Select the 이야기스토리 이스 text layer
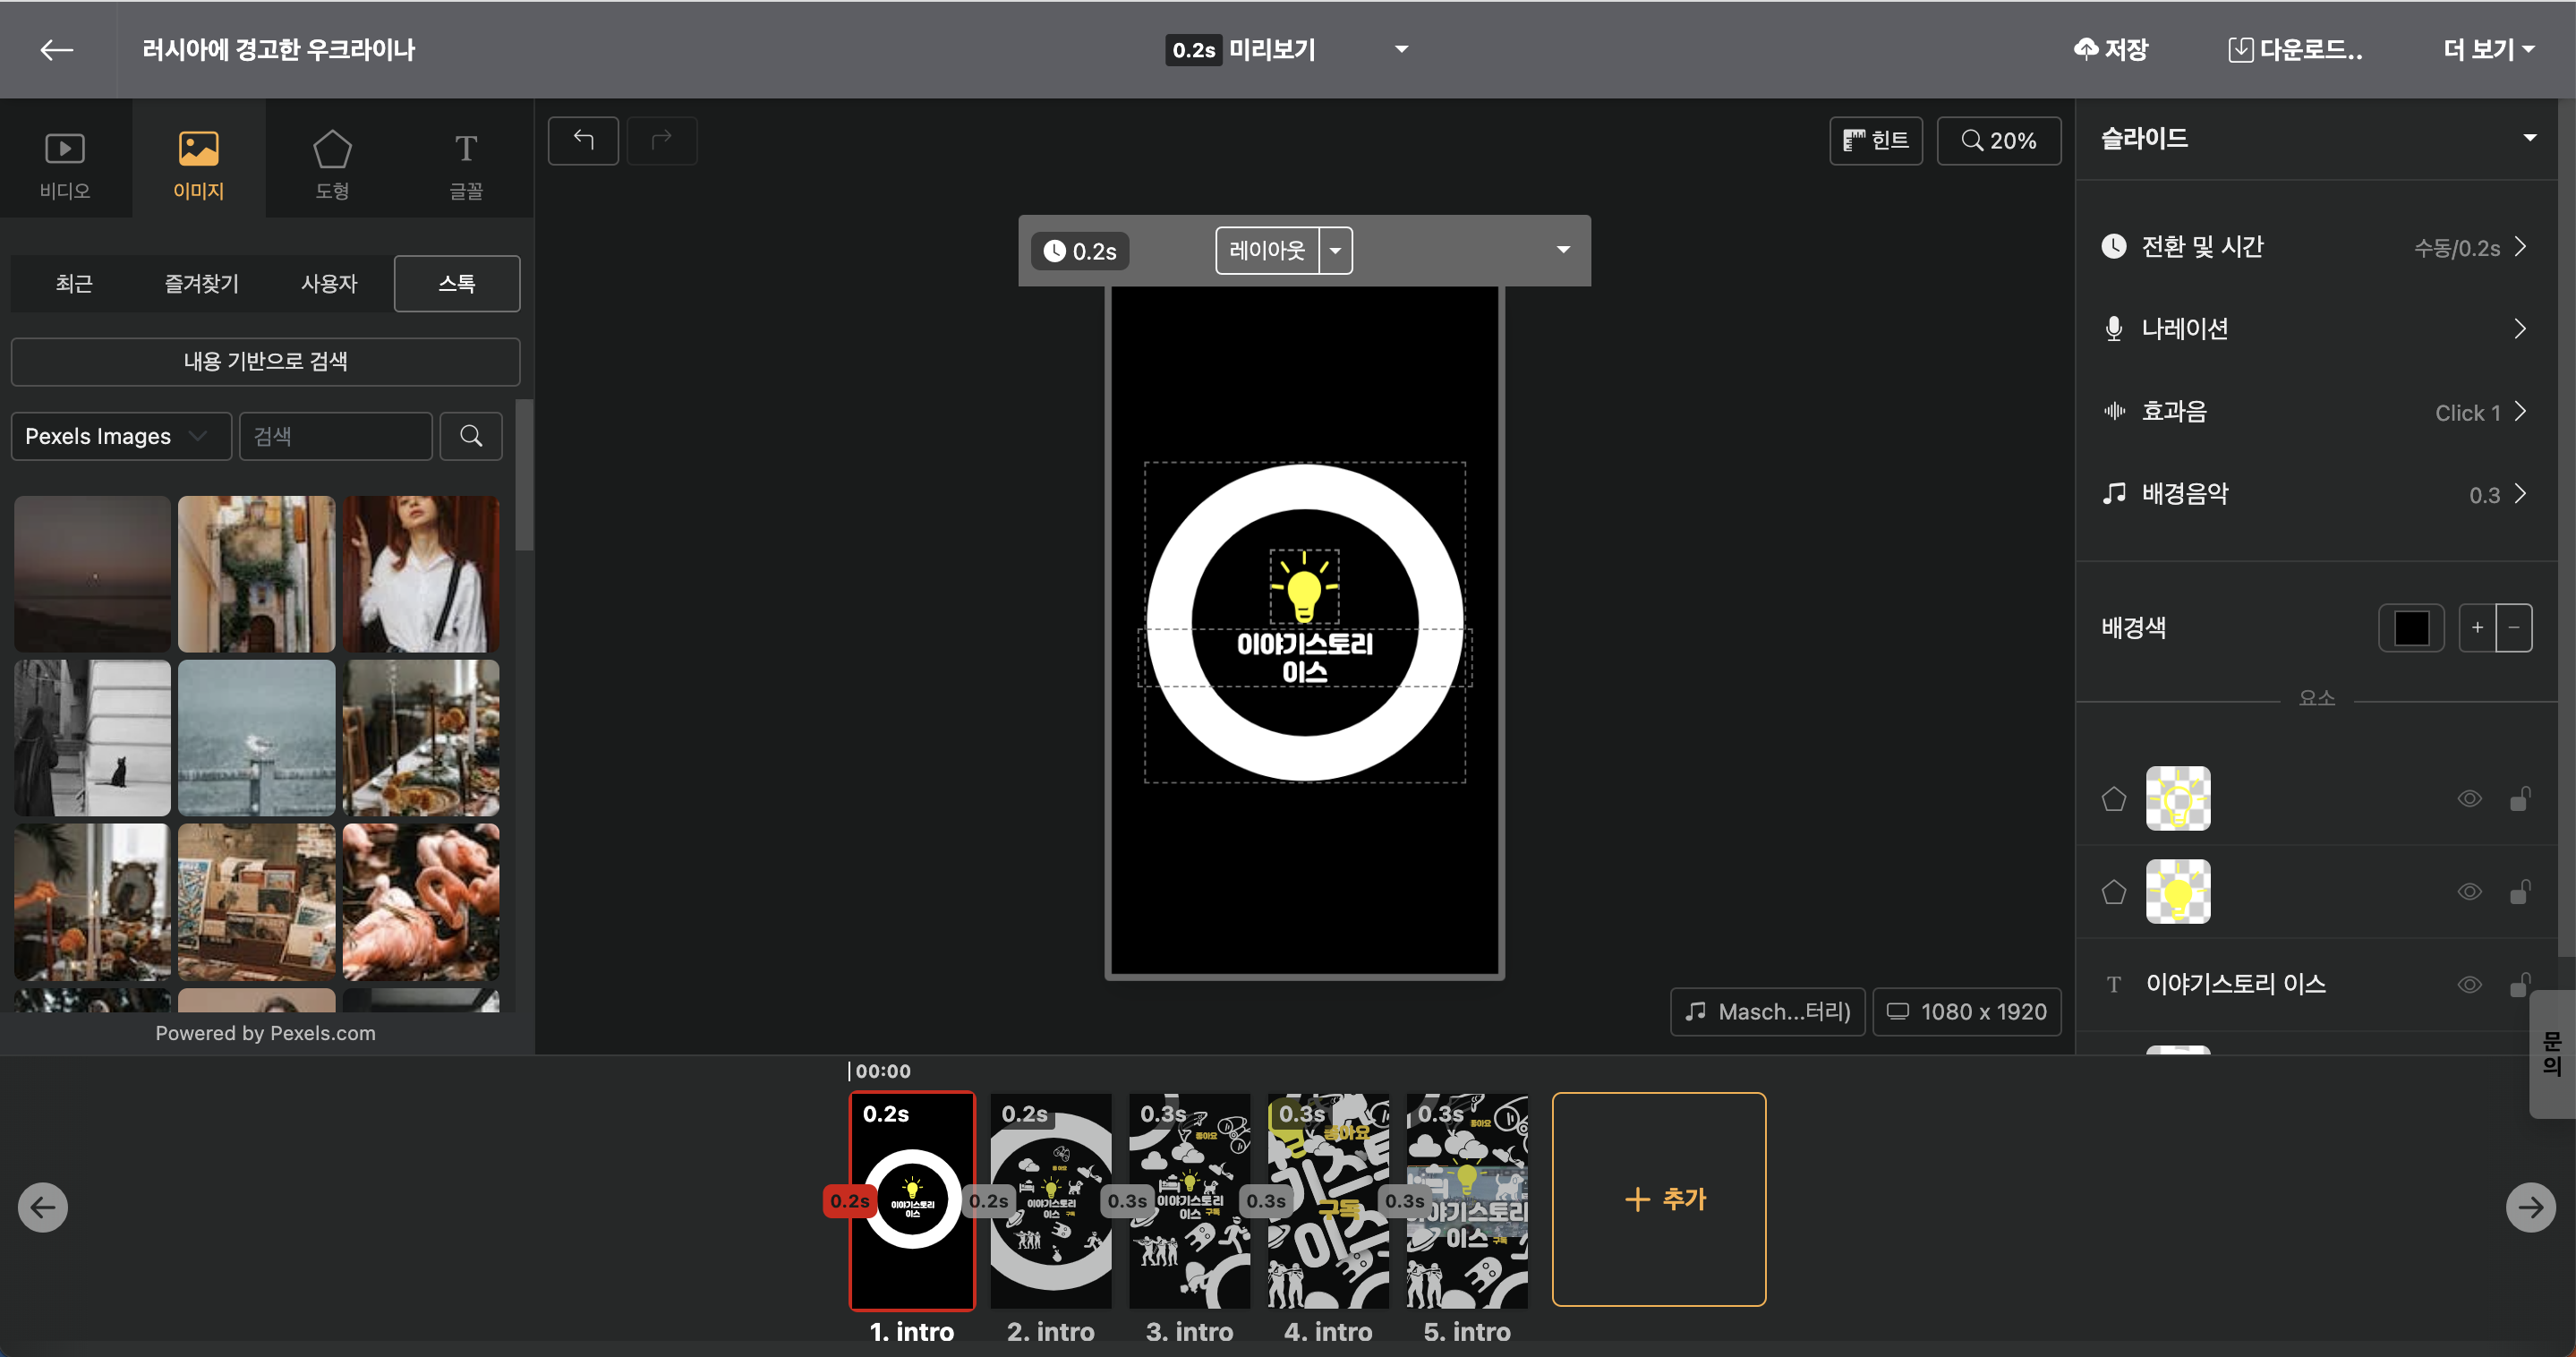Screen dimensions: 2576x1357 click(x=2235, y=984)
